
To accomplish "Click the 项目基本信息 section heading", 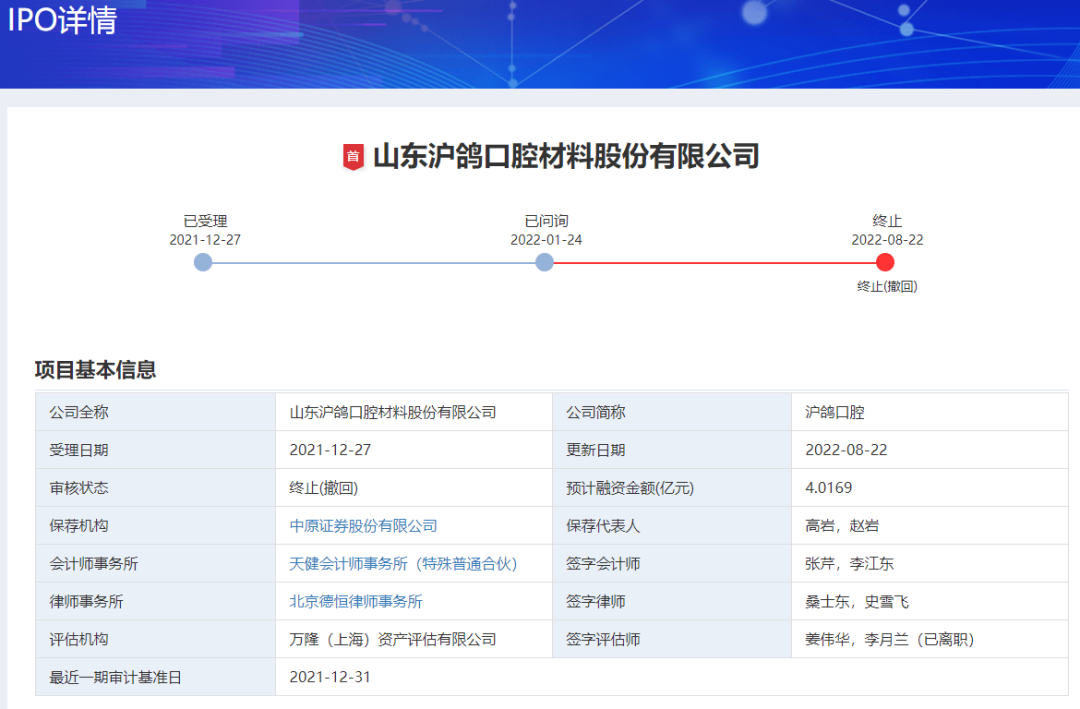I will click(x=95, y=370).
